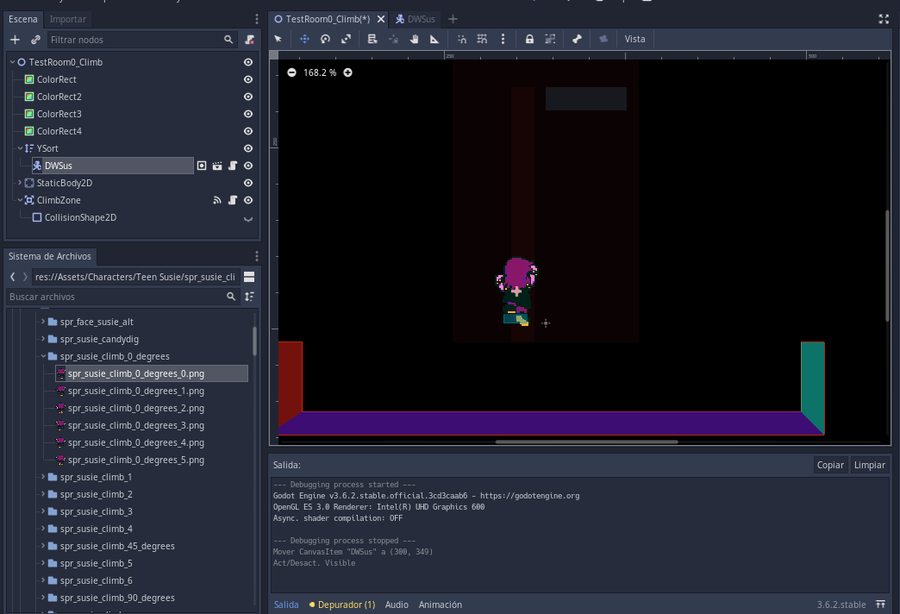Viewport: 900px width, 614px height.
Task: Expand the spr_susie_climb_45_degrees folder
Action: pos(43,546)
